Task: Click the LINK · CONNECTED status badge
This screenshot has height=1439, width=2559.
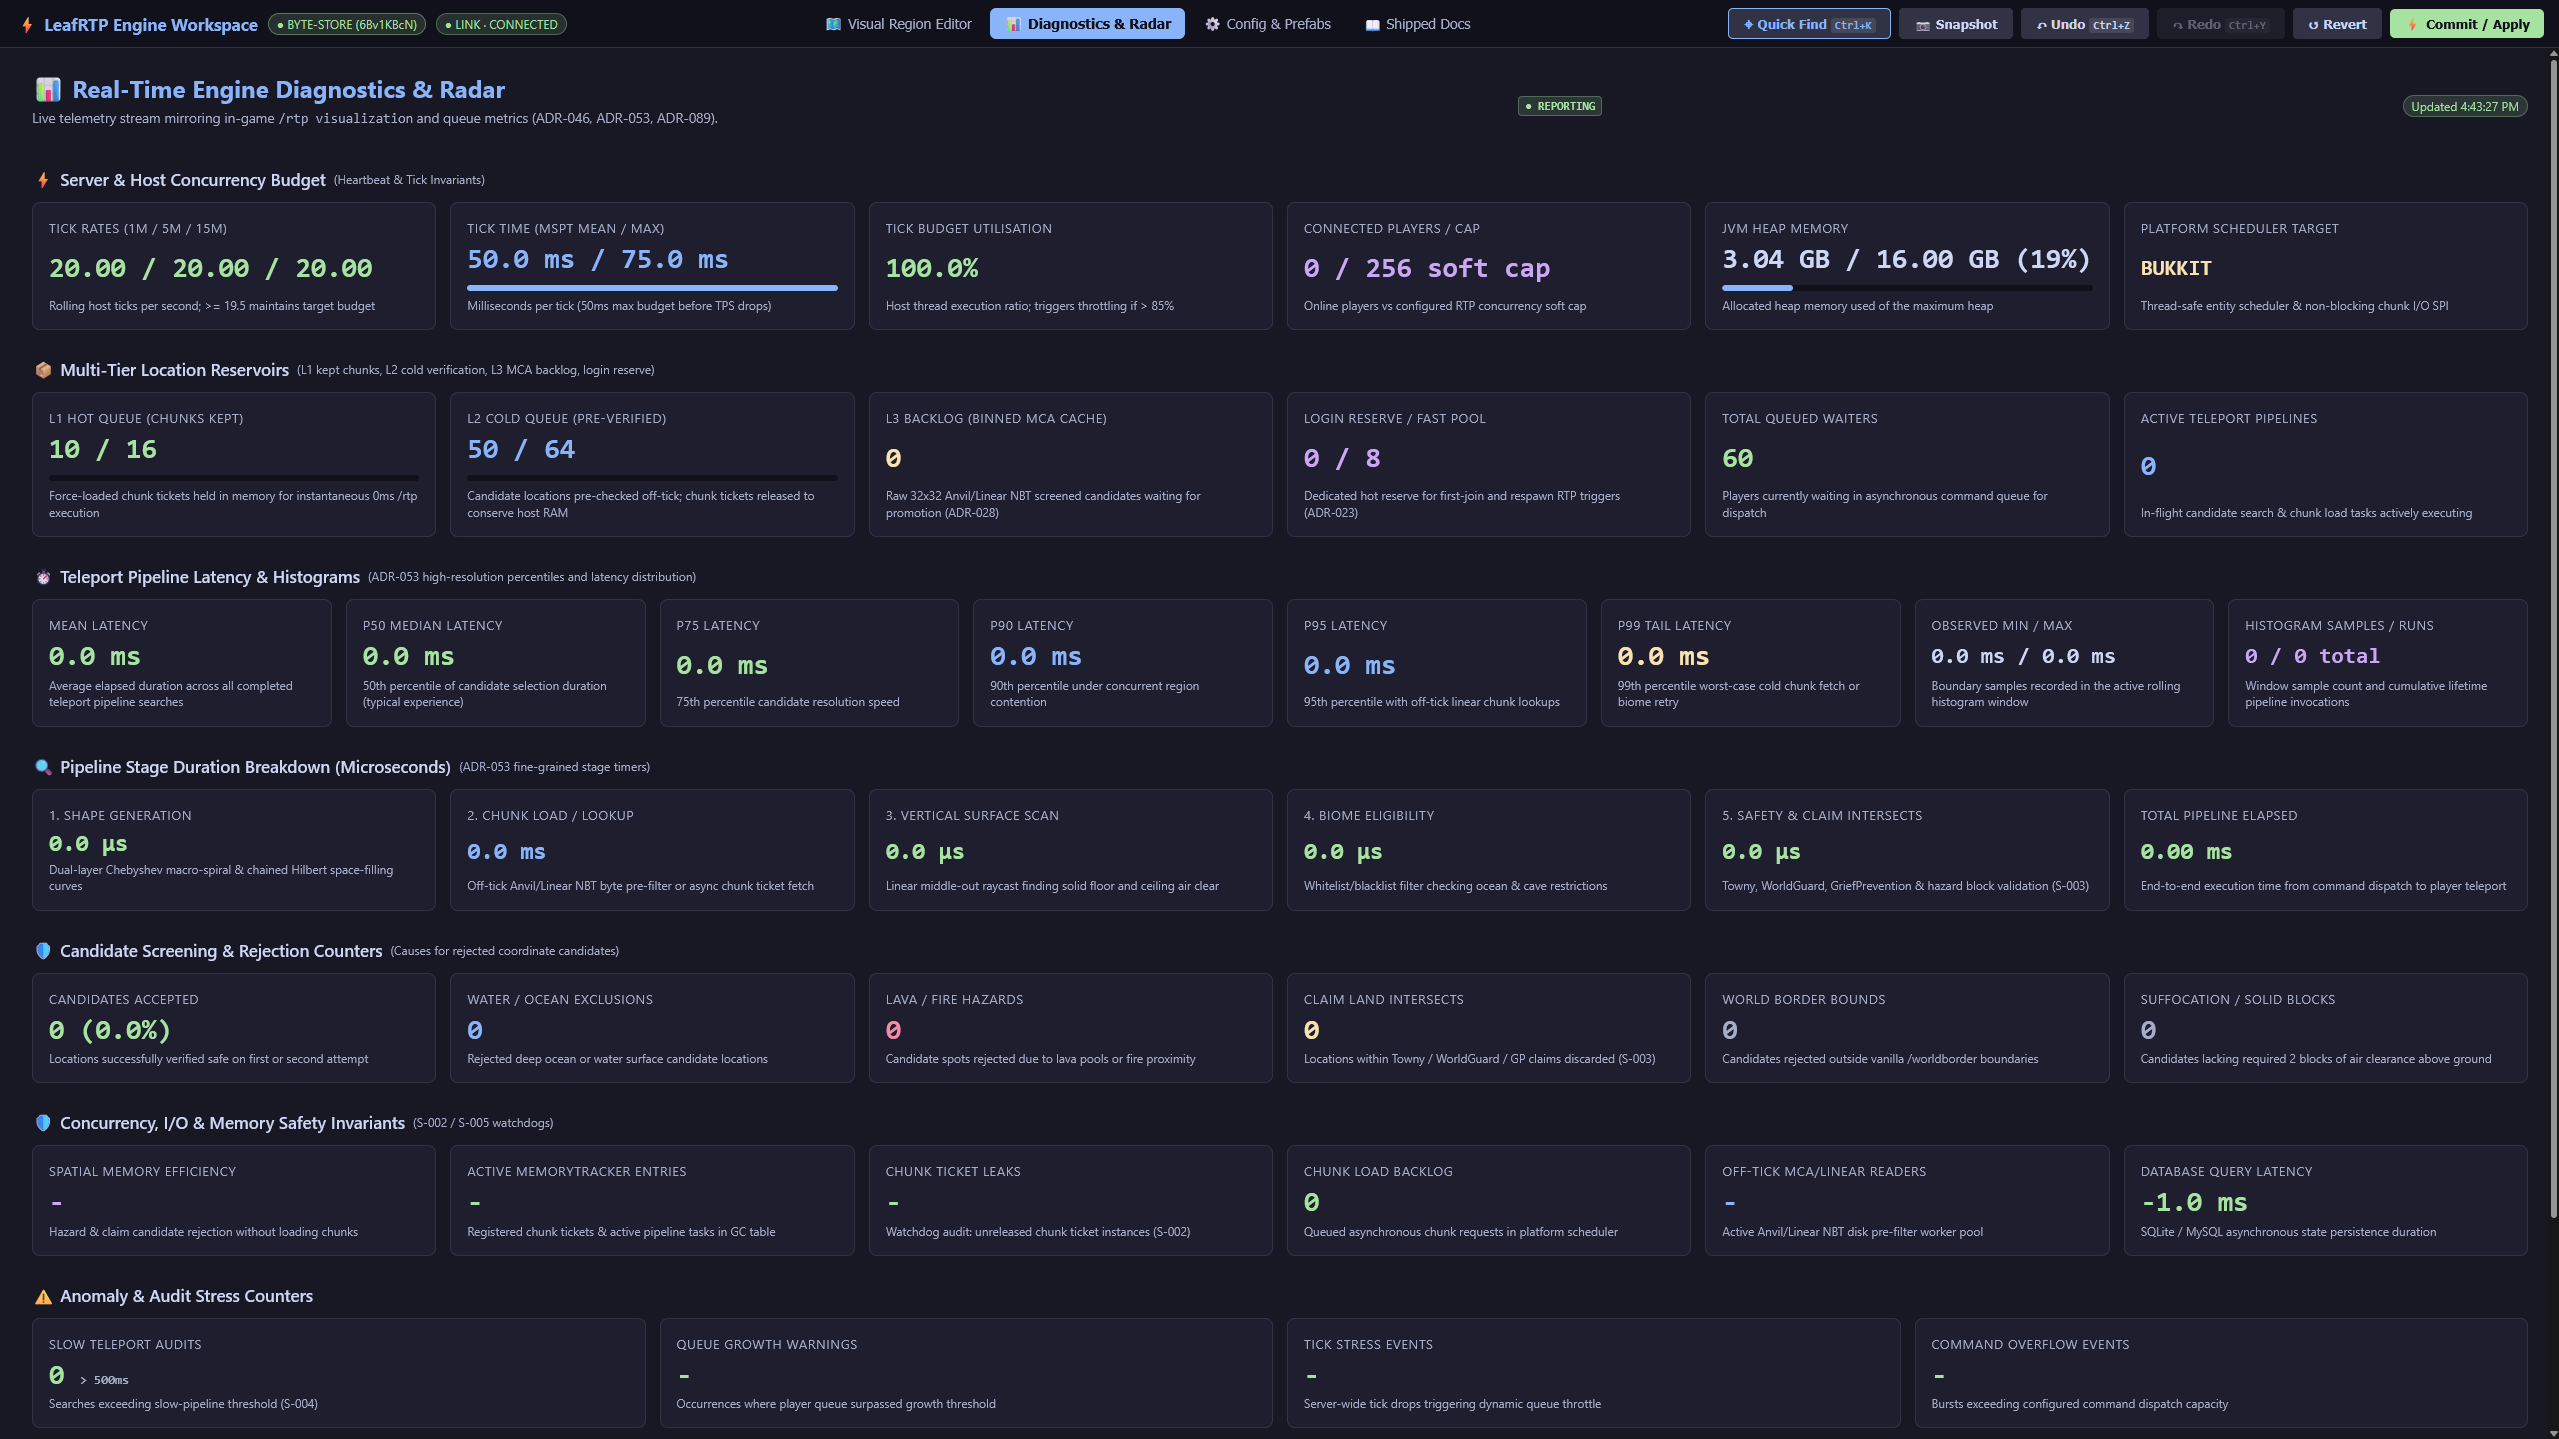Action: [501, 24]
